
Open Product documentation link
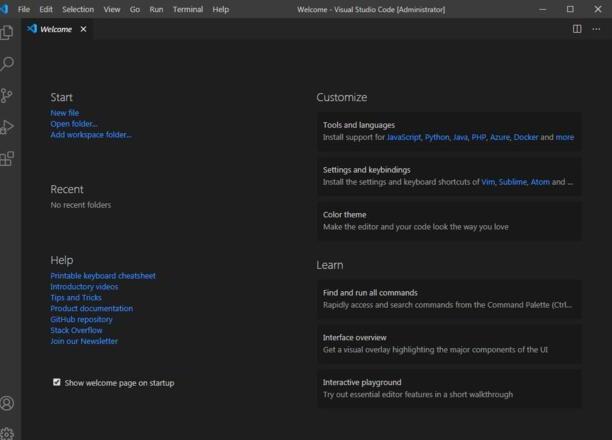(91, 308)
